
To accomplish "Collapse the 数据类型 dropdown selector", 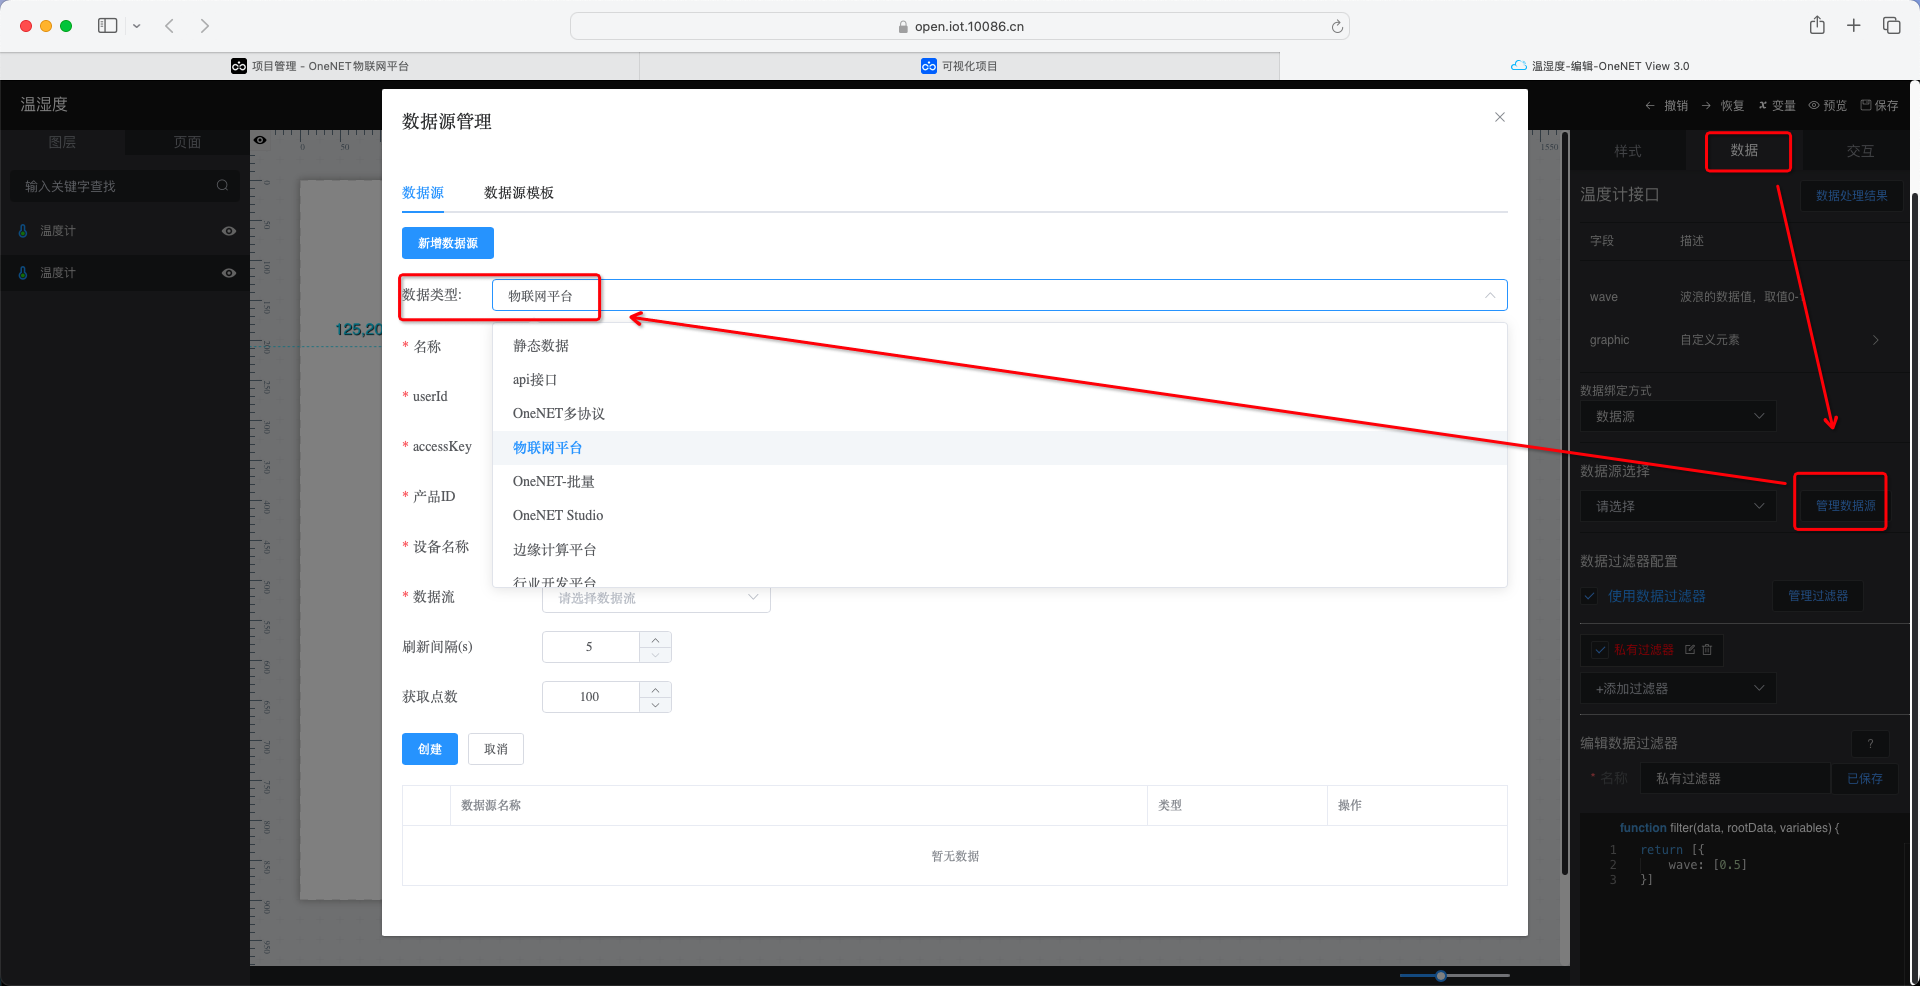I will tap(1489, 295).
